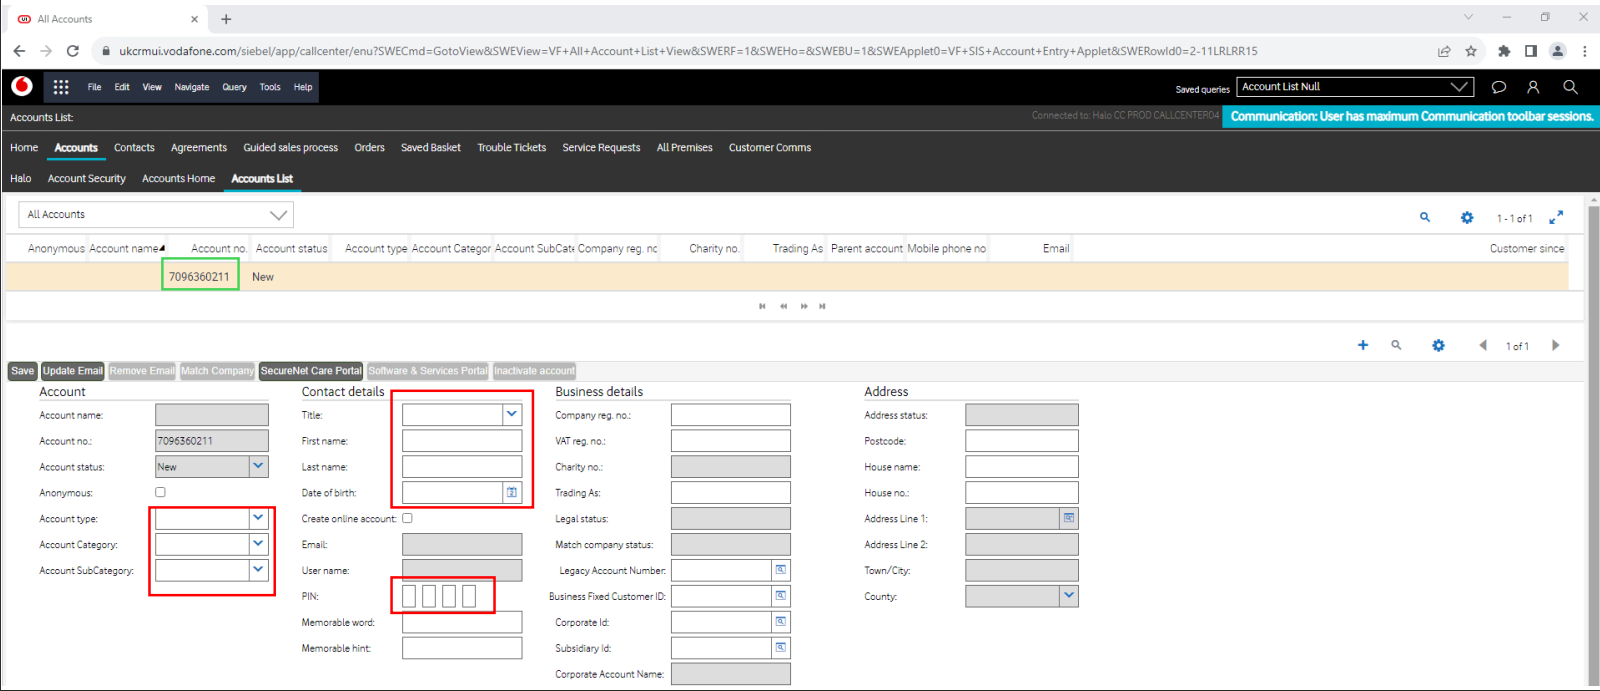1600x691 pixels.
Task: Go to the previous record set
Action: [783, 306]
